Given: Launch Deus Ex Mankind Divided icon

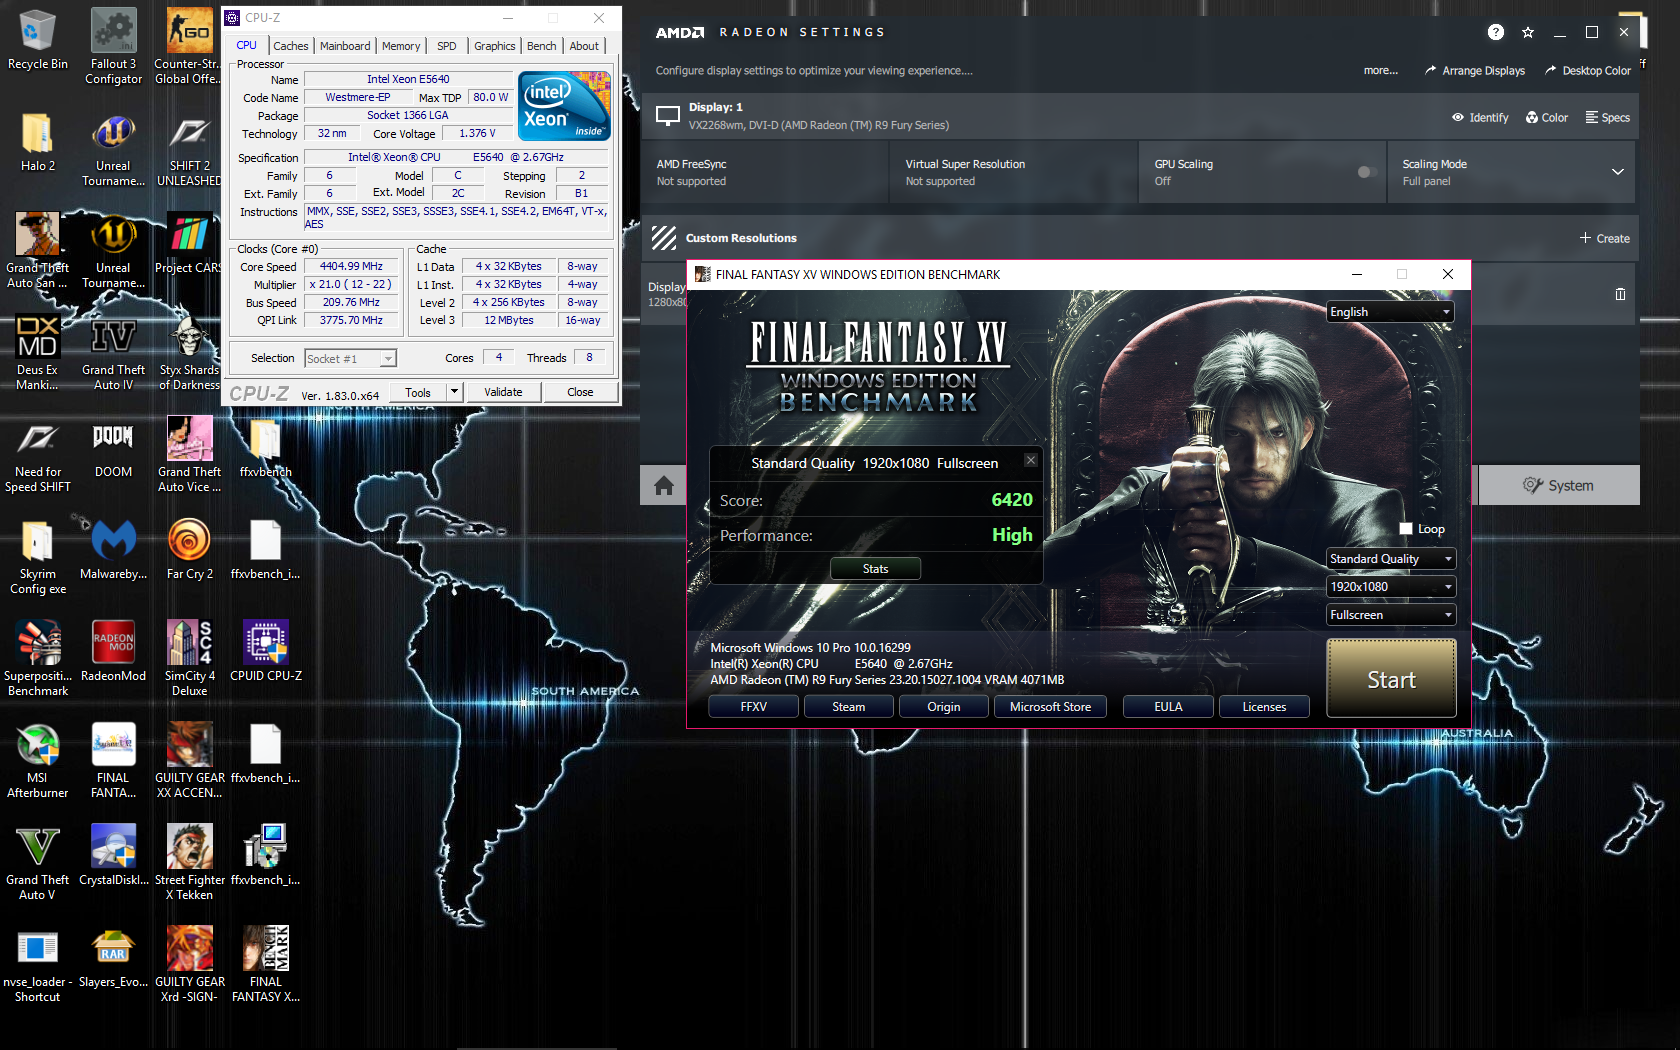Looking at the screenshot, I should tap(37, 353).
